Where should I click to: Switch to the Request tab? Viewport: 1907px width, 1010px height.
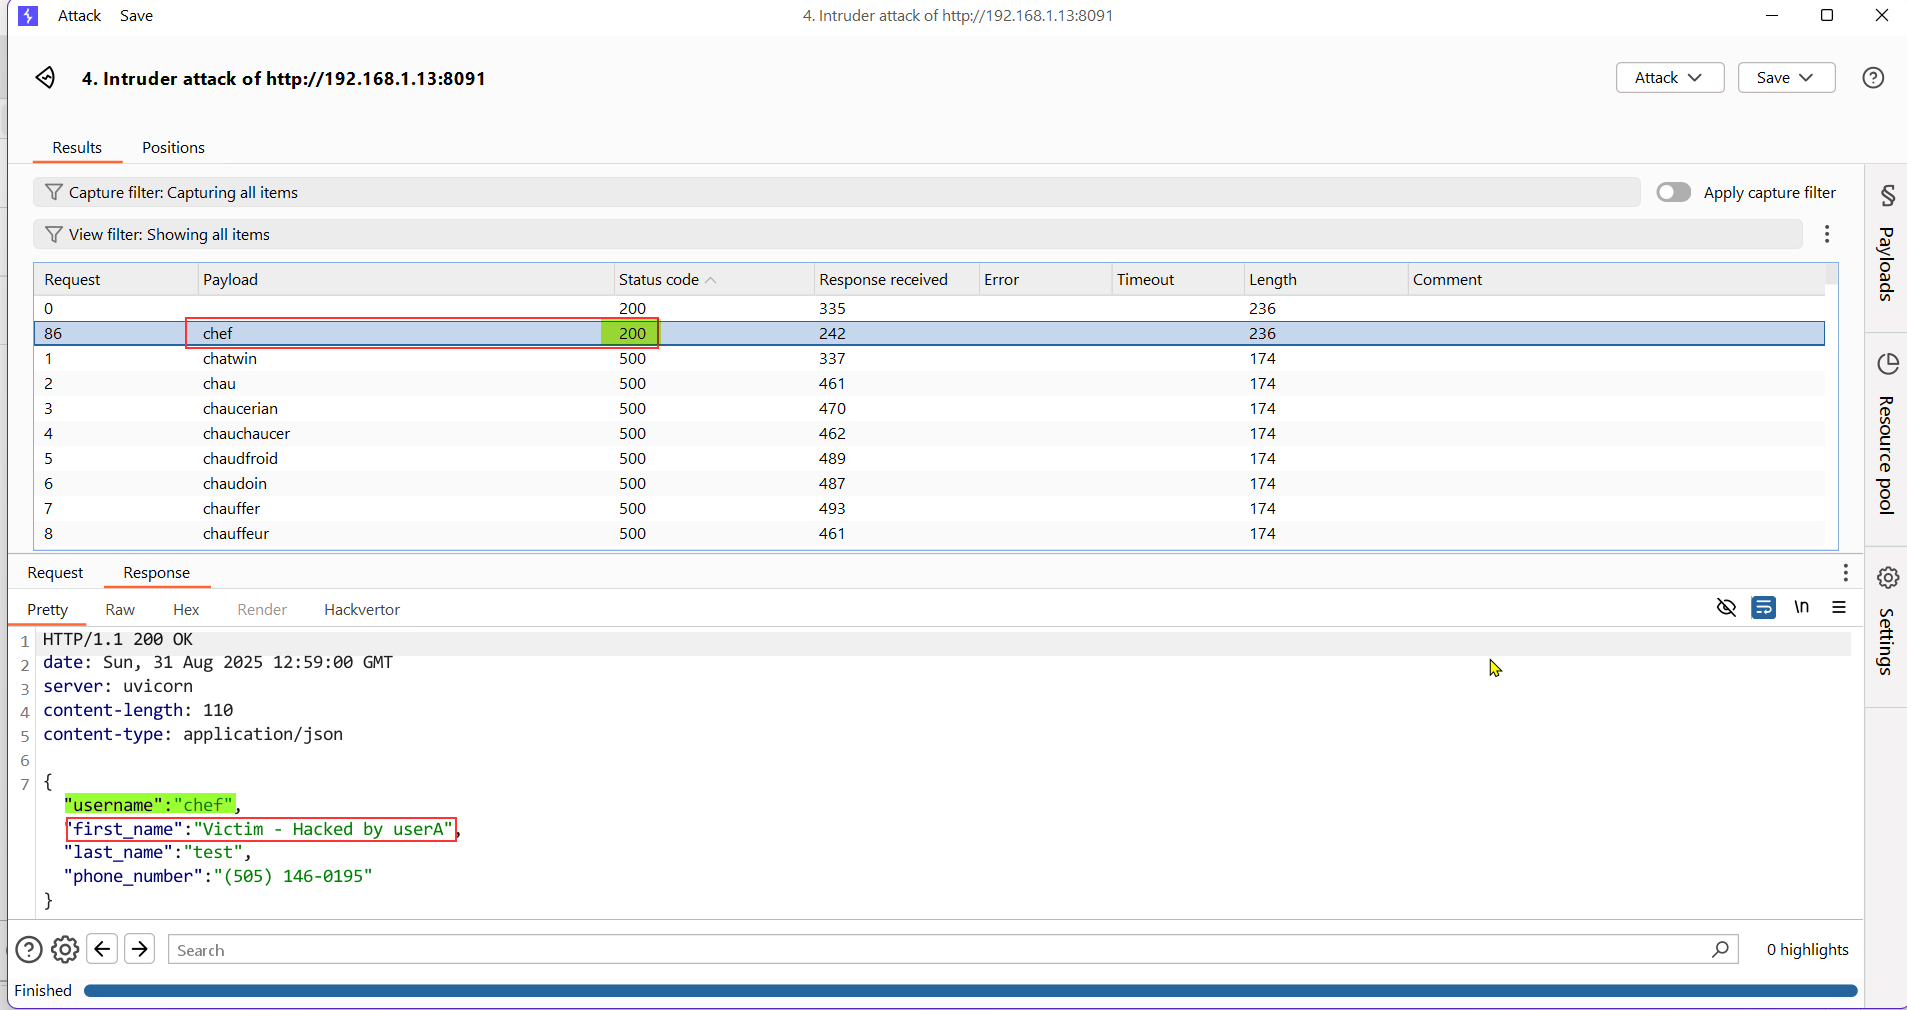point(55,573)
